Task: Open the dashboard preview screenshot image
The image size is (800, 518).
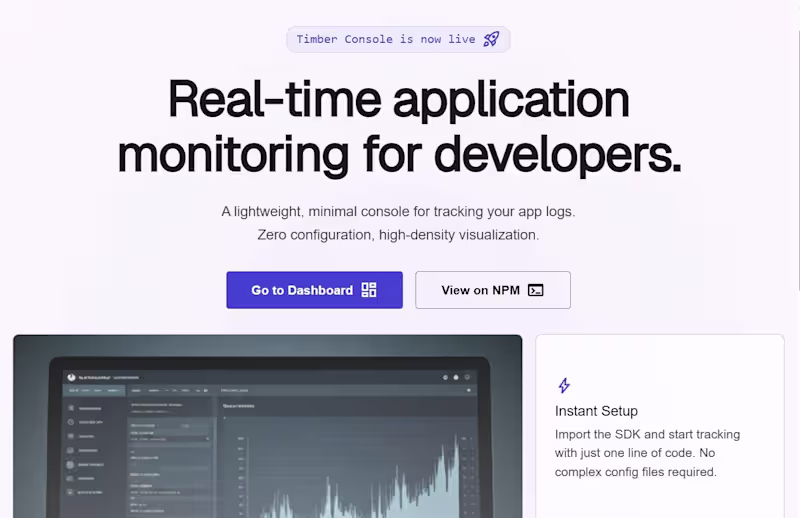Action: coord(268,427)
